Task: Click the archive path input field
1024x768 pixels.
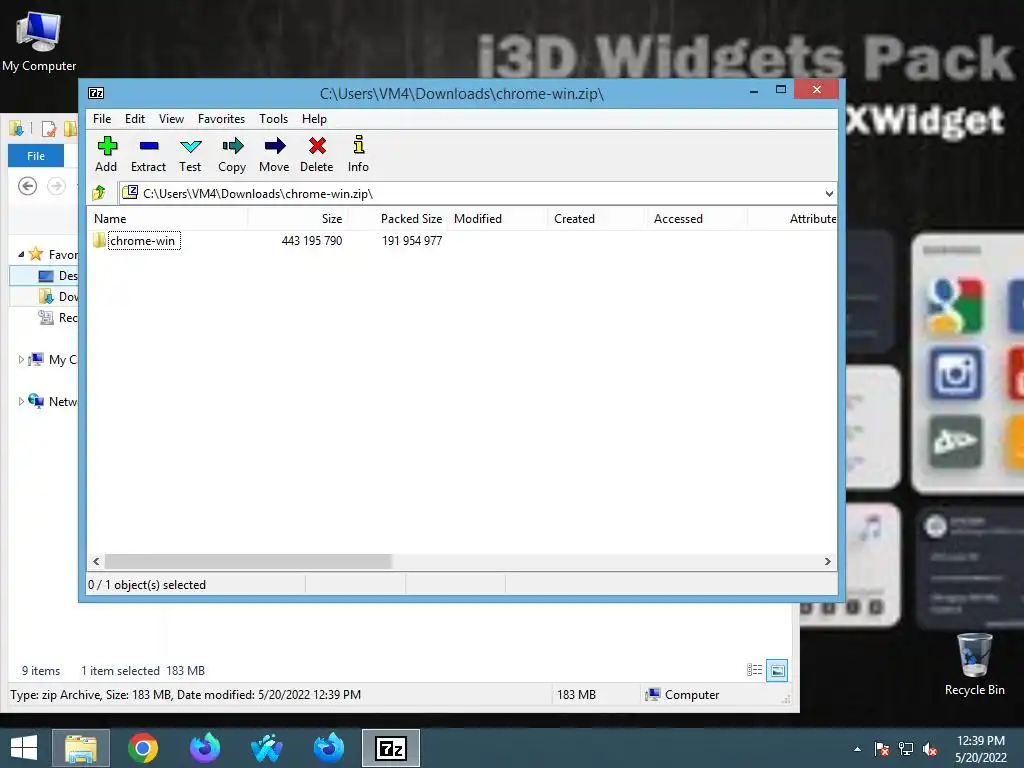Action: pyautogui.click(x=477, y=193)
